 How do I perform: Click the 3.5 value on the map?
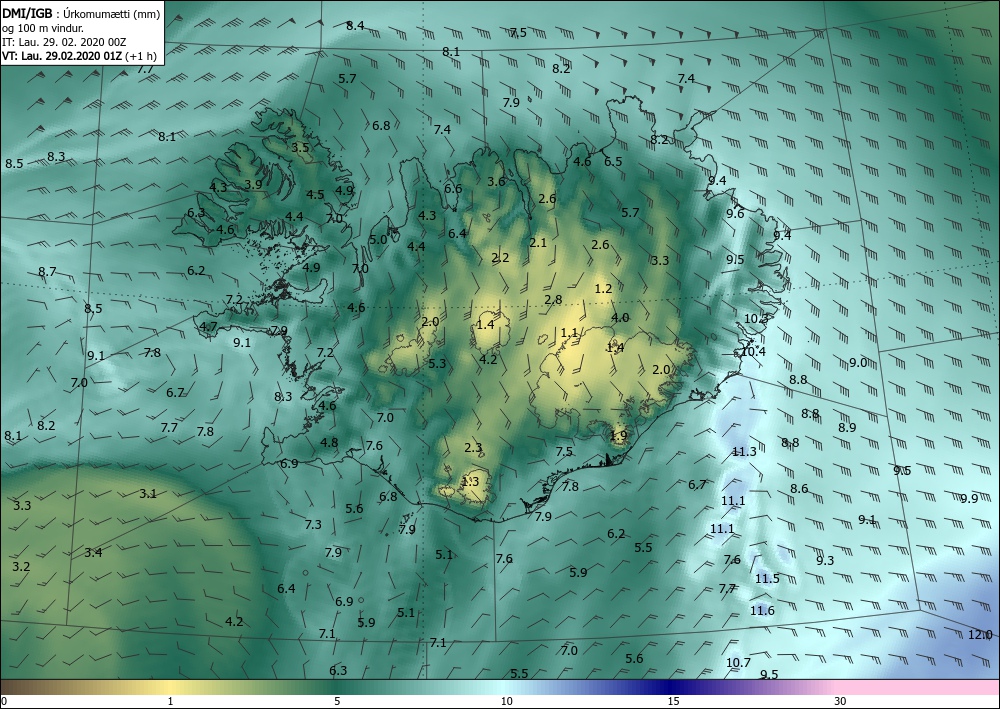tap(300, 147)
